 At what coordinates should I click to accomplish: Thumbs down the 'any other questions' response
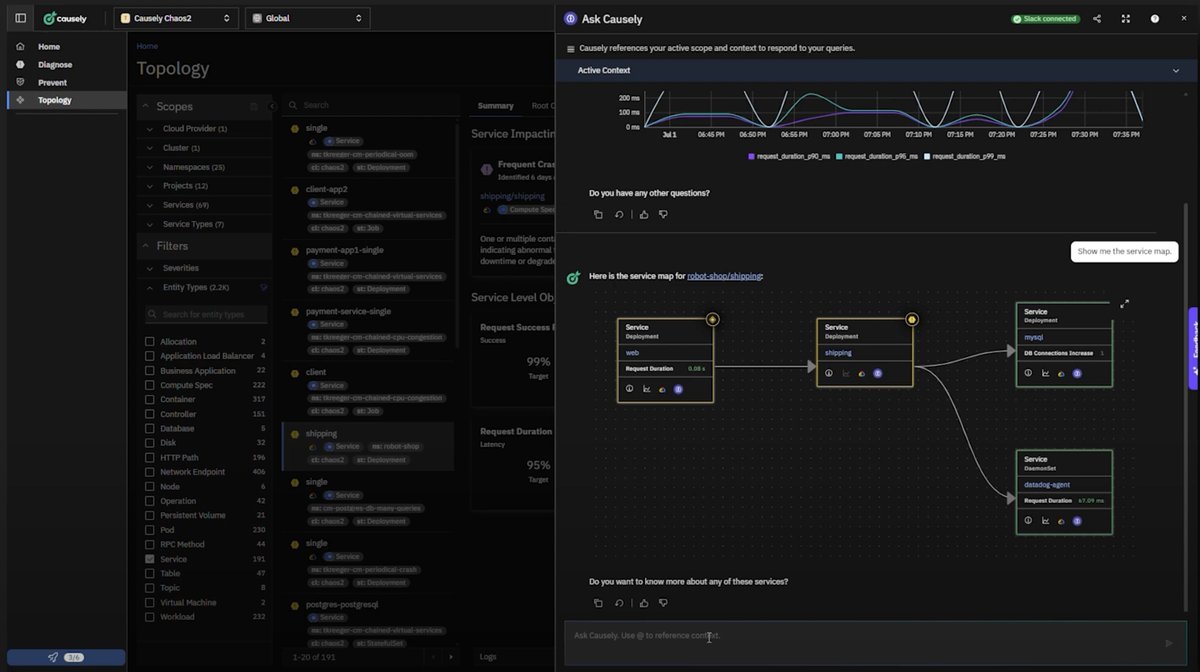[663, 214]
